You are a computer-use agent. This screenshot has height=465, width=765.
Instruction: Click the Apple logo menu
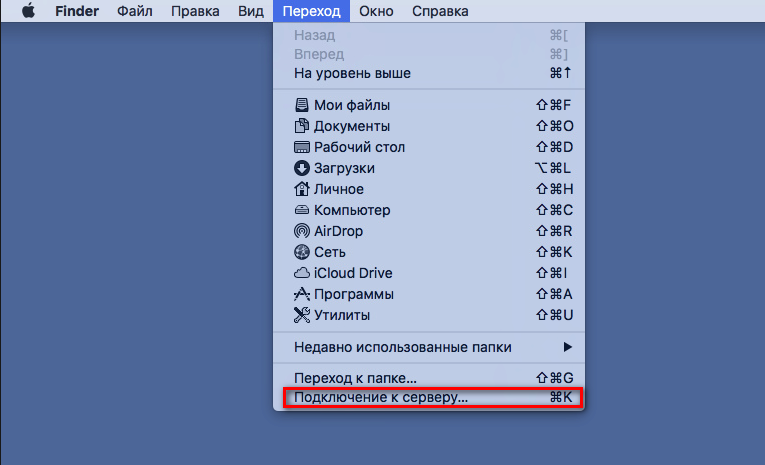point(29,11)
